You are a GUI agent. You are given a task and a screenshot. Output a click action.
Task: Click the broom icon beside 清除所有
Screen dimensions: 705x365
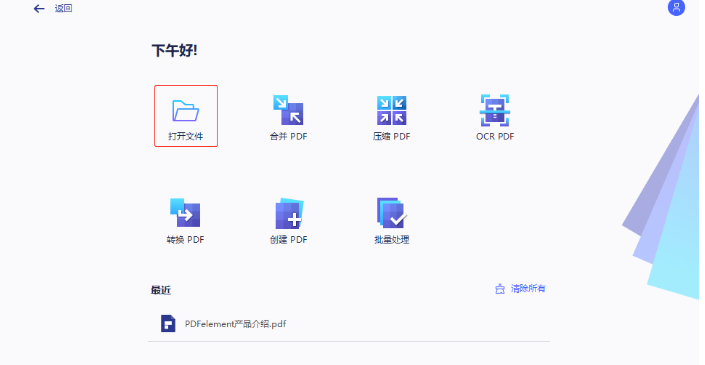(500, 289)
